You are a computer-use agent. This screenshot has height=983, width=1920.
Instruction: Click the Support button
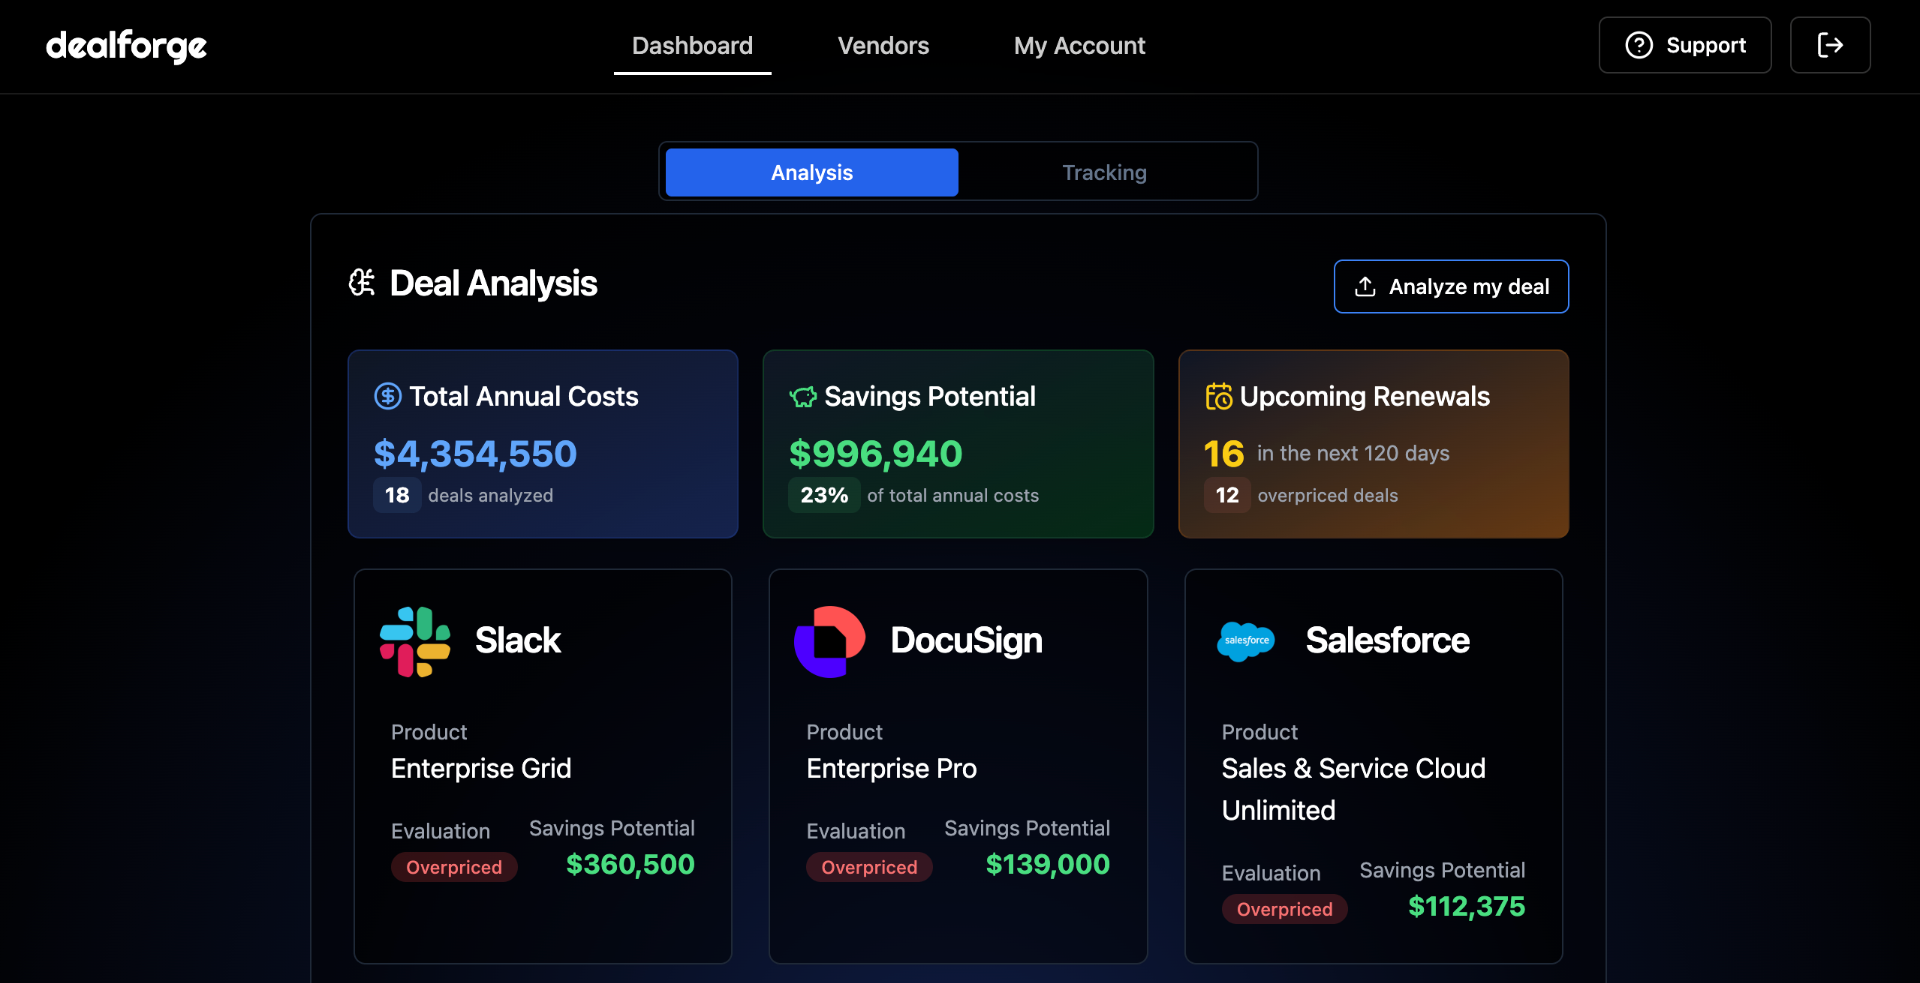click(x=1685, y=45)
